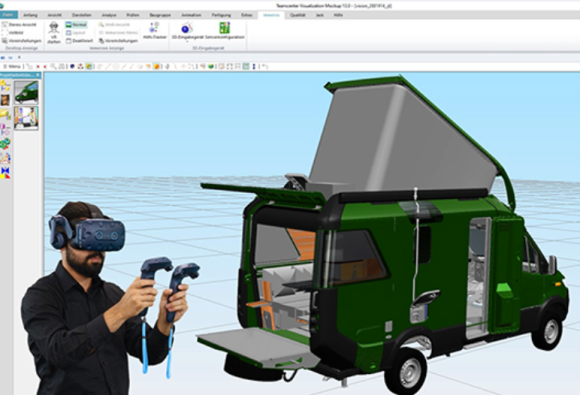Open the Datei file tab
Image resolution: width=580 pixels, height=395 pixels.
[x=9, y=15]
